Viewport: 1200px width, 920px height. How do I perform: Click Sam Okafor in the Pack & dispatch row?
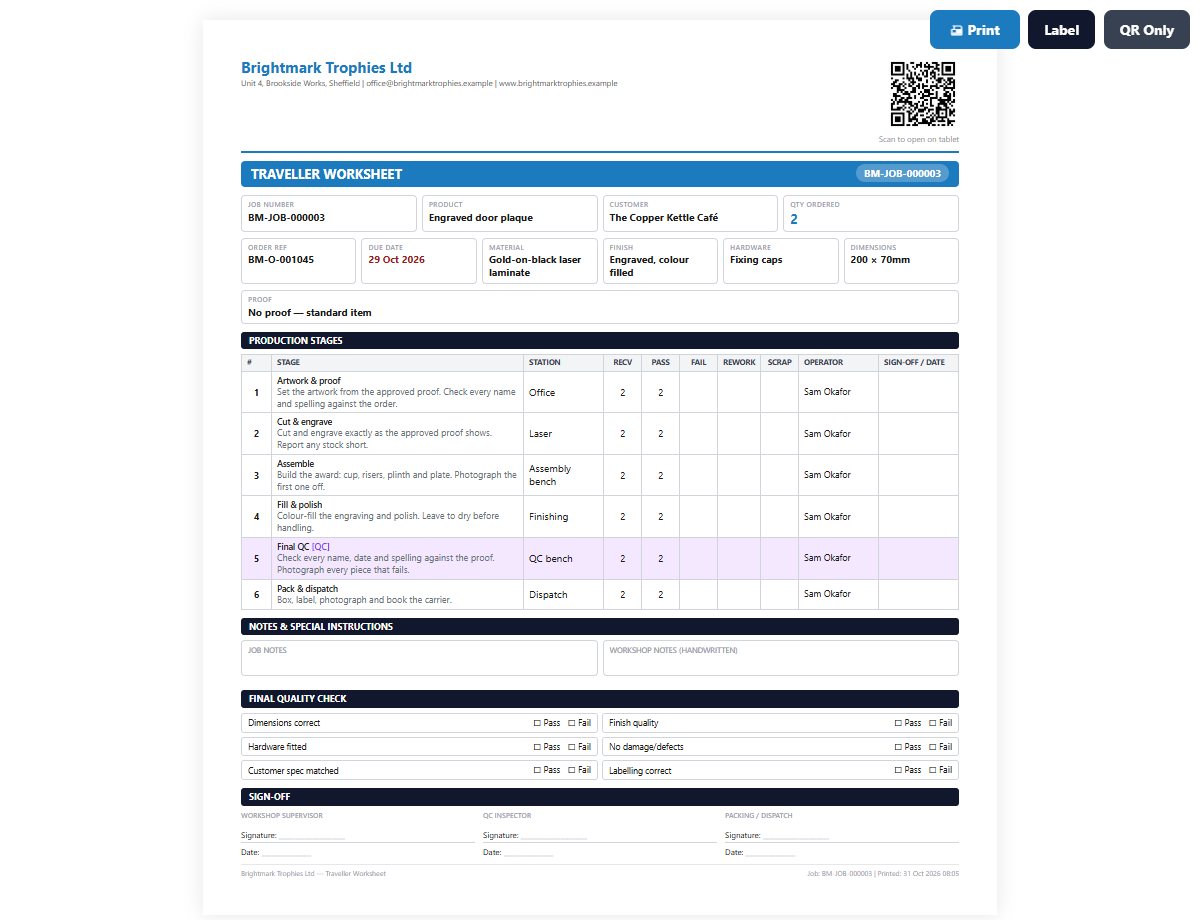(x=827, y=594)
